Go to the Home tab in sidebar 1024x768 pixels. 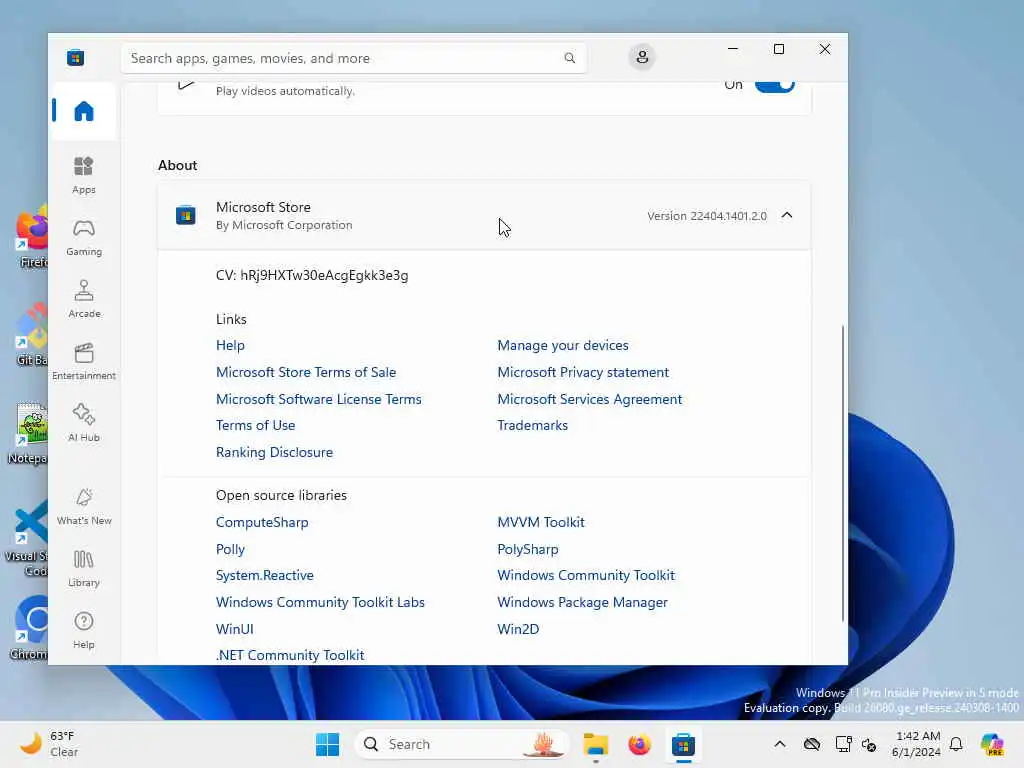tap(84, 111)
